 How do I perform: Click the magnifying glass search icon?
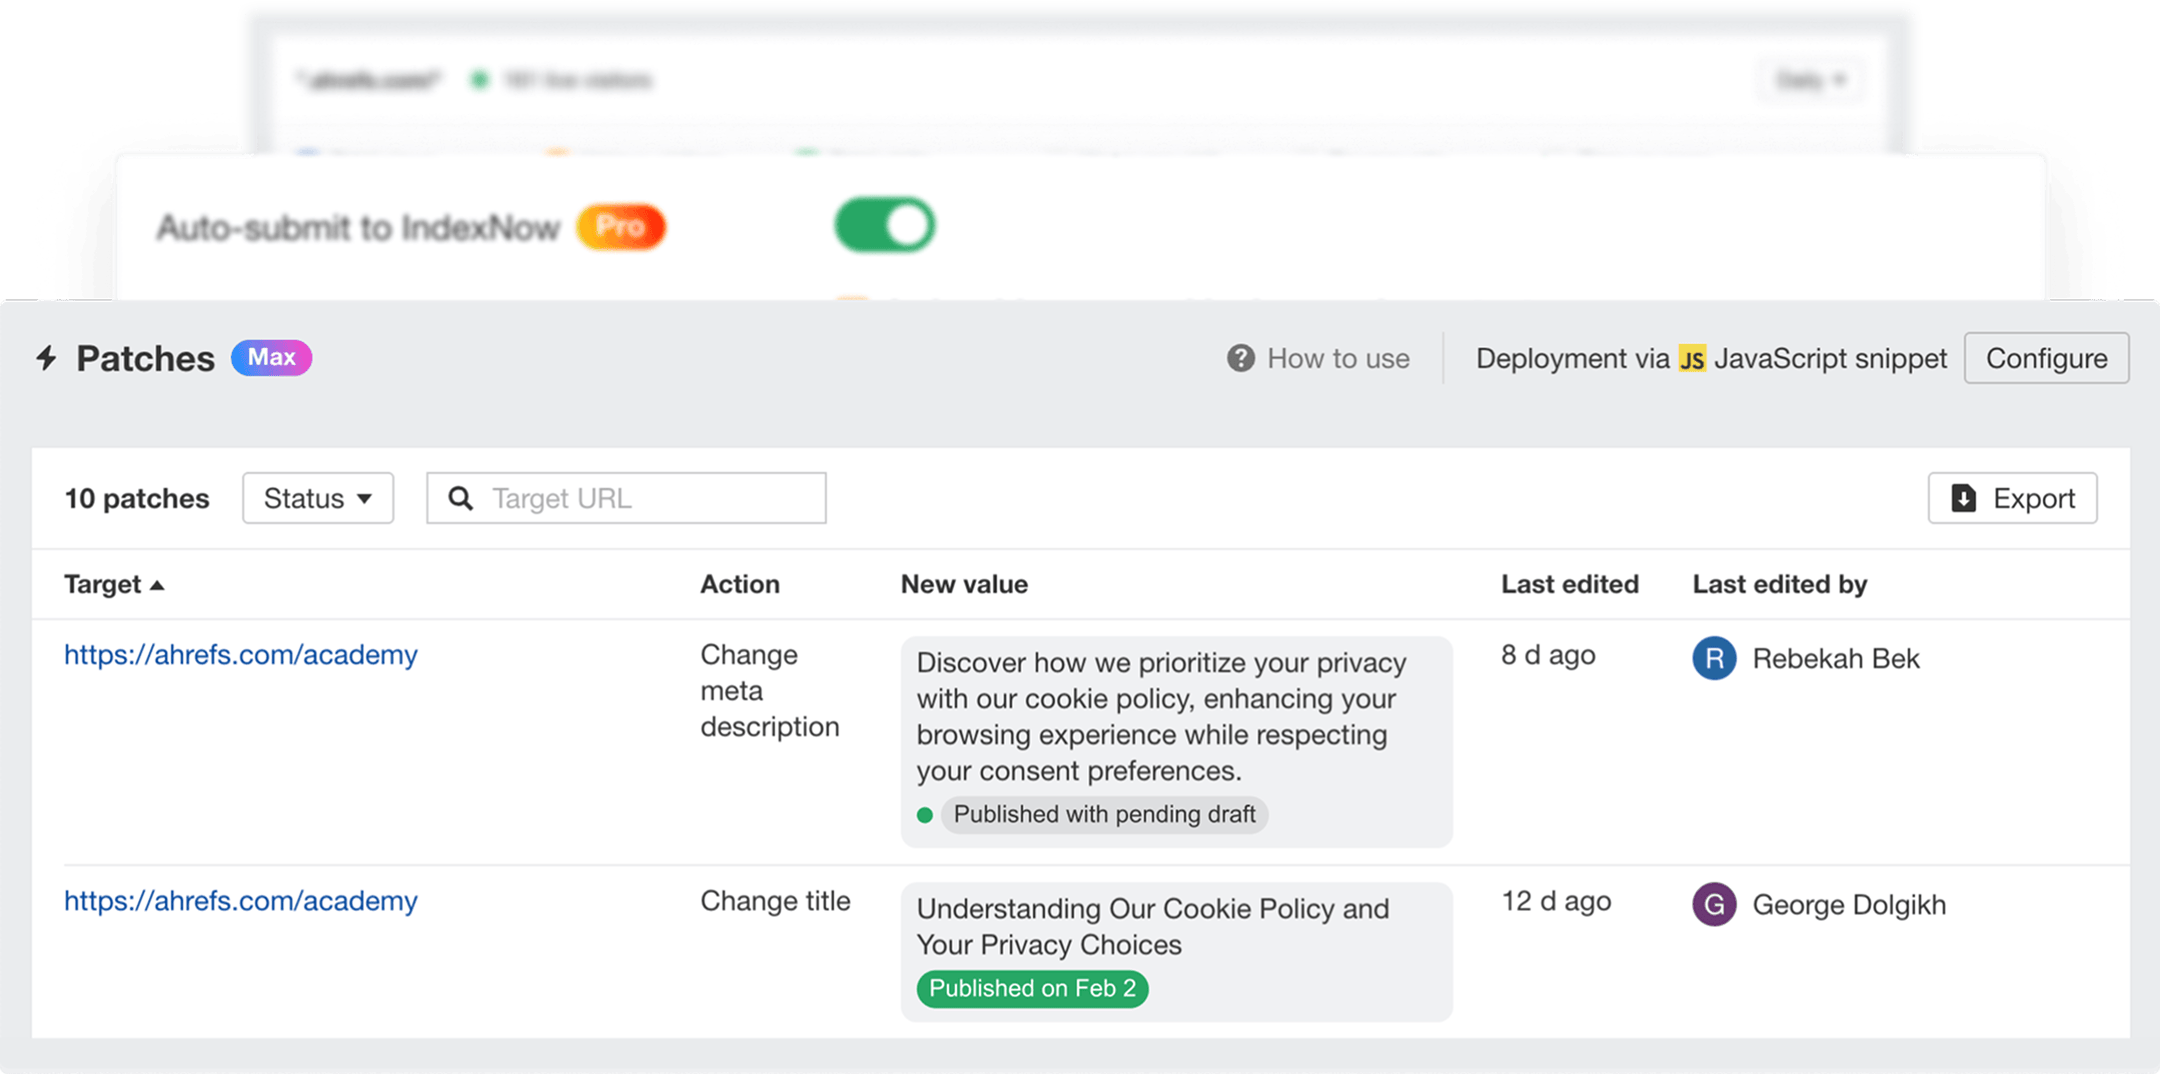tap(461, 498)
